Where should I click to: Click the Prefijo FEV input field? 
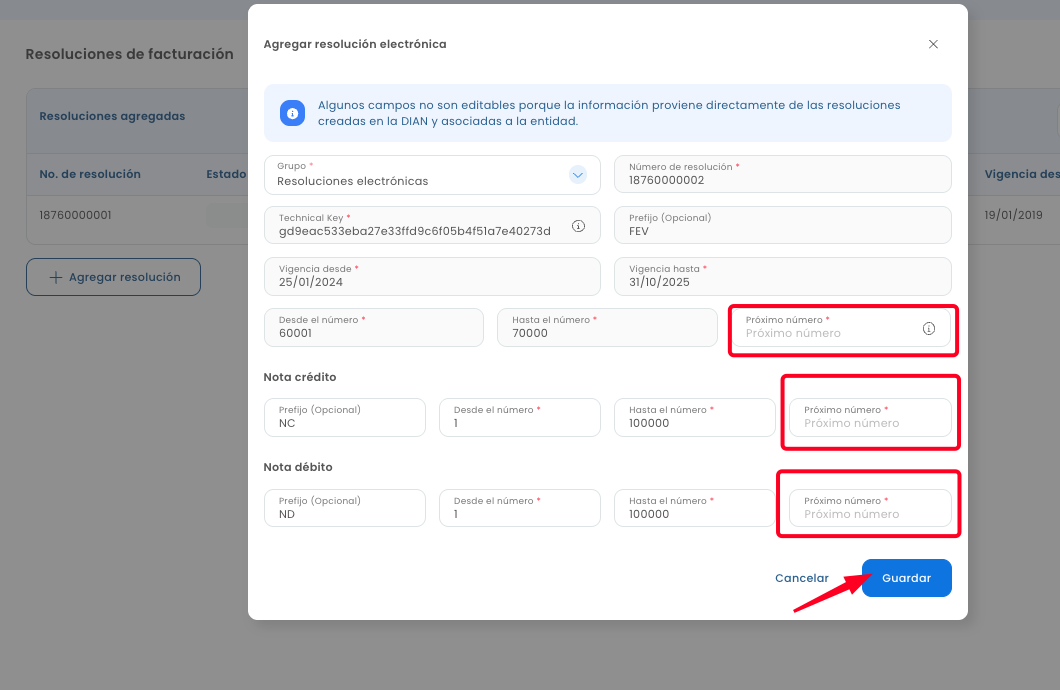click(x=782, y=226)
